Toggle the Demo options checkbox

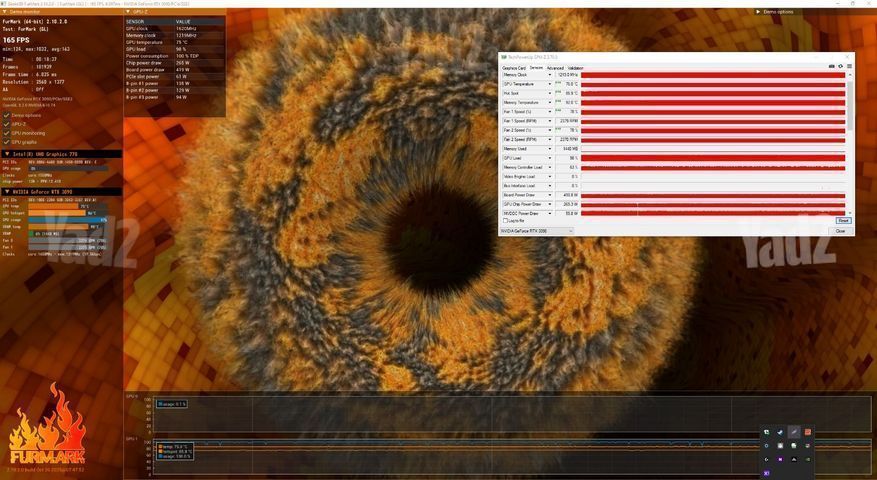click(7, 115)
